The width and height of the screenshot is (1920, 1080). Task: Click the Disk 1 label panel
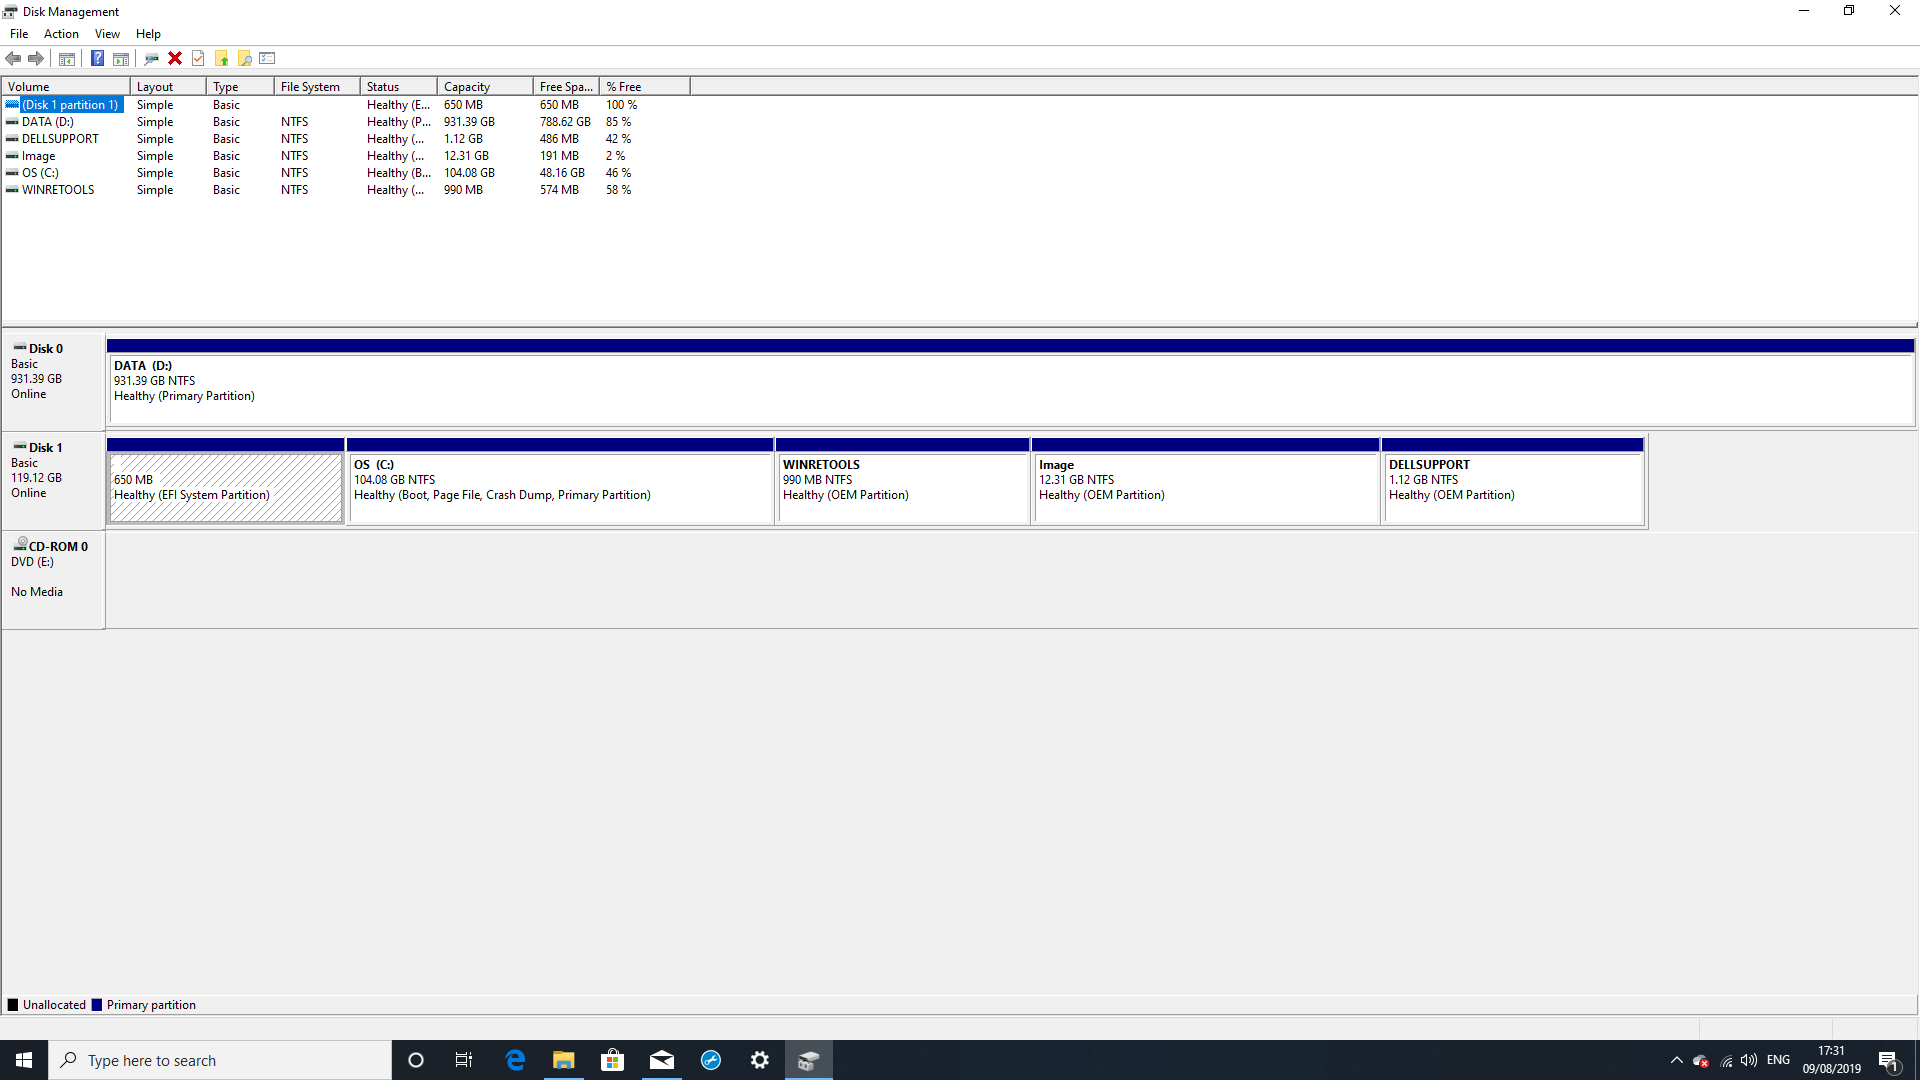click(x=53, y=480)
